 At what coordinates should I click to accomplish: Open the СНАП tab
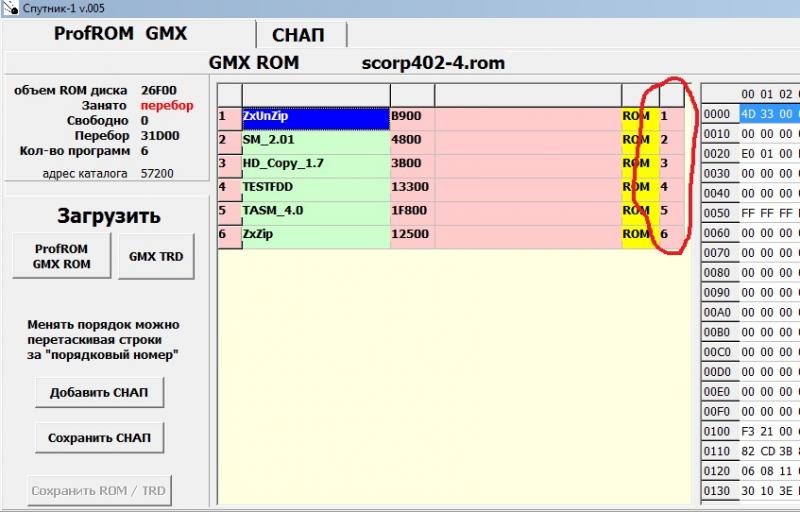pos(298,35)
